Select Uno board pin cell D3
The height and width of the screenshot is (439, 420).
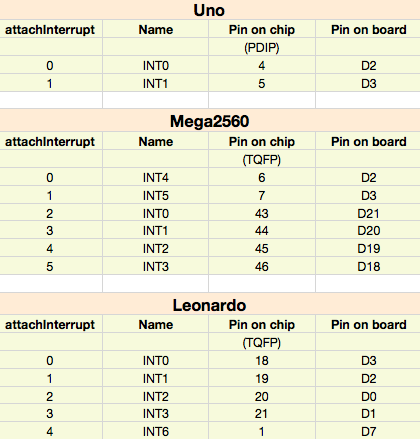(368, 83)
